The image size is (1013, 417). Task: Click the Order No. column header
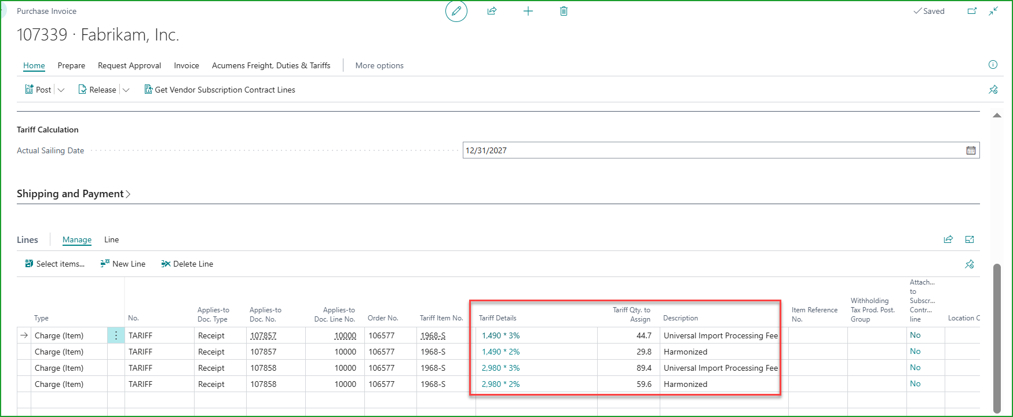[382, 318]
